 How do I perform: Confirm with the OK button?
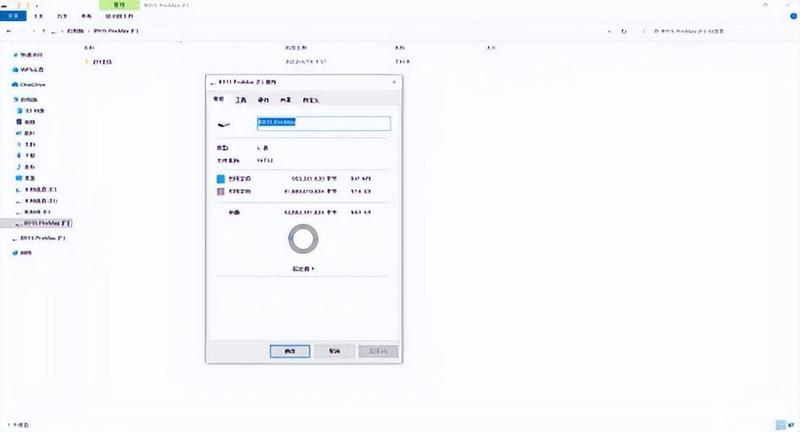coord(290,351)
